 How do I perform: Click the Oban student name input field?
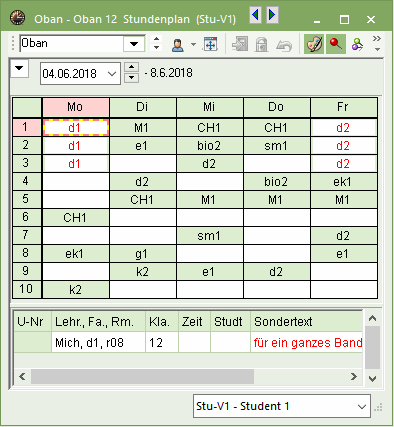pyautogui.click(x=71, y=44)
